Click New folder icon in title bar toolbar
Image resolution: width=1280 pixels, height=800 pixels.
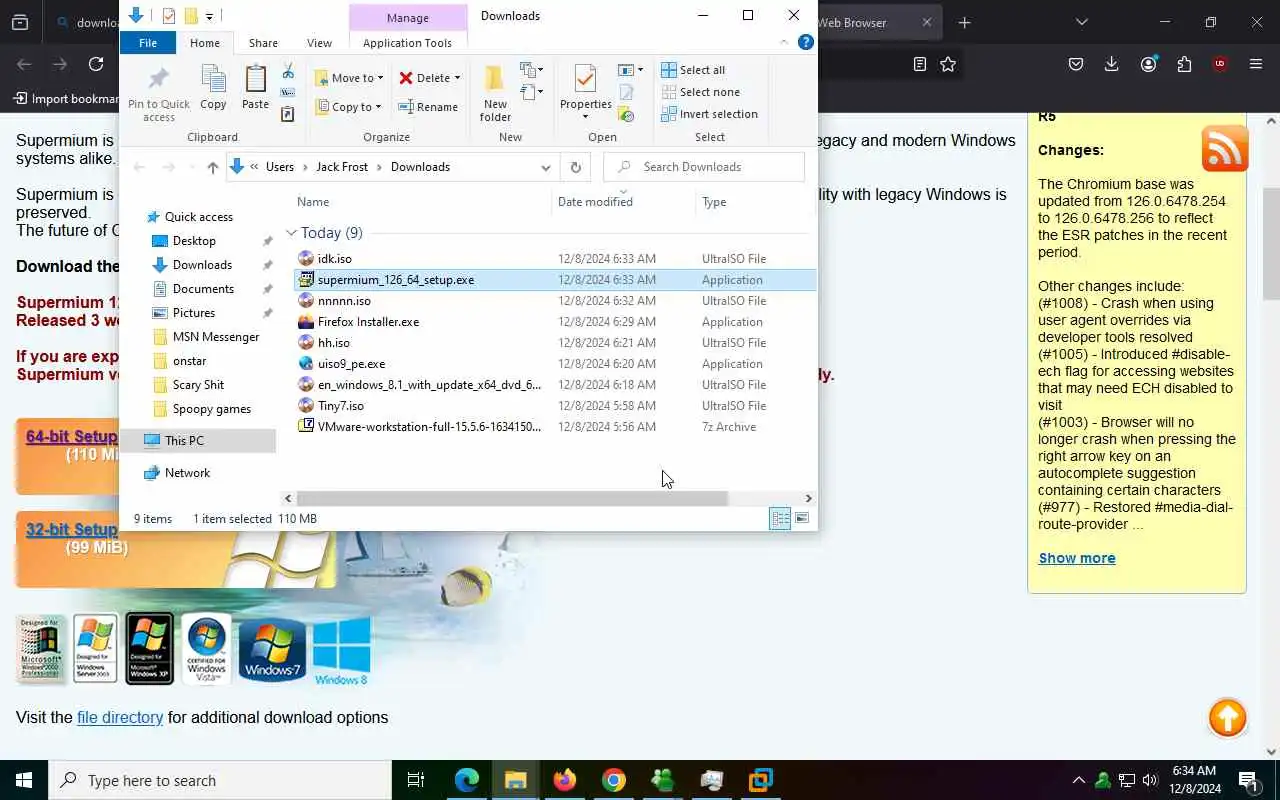coord(191,15)
